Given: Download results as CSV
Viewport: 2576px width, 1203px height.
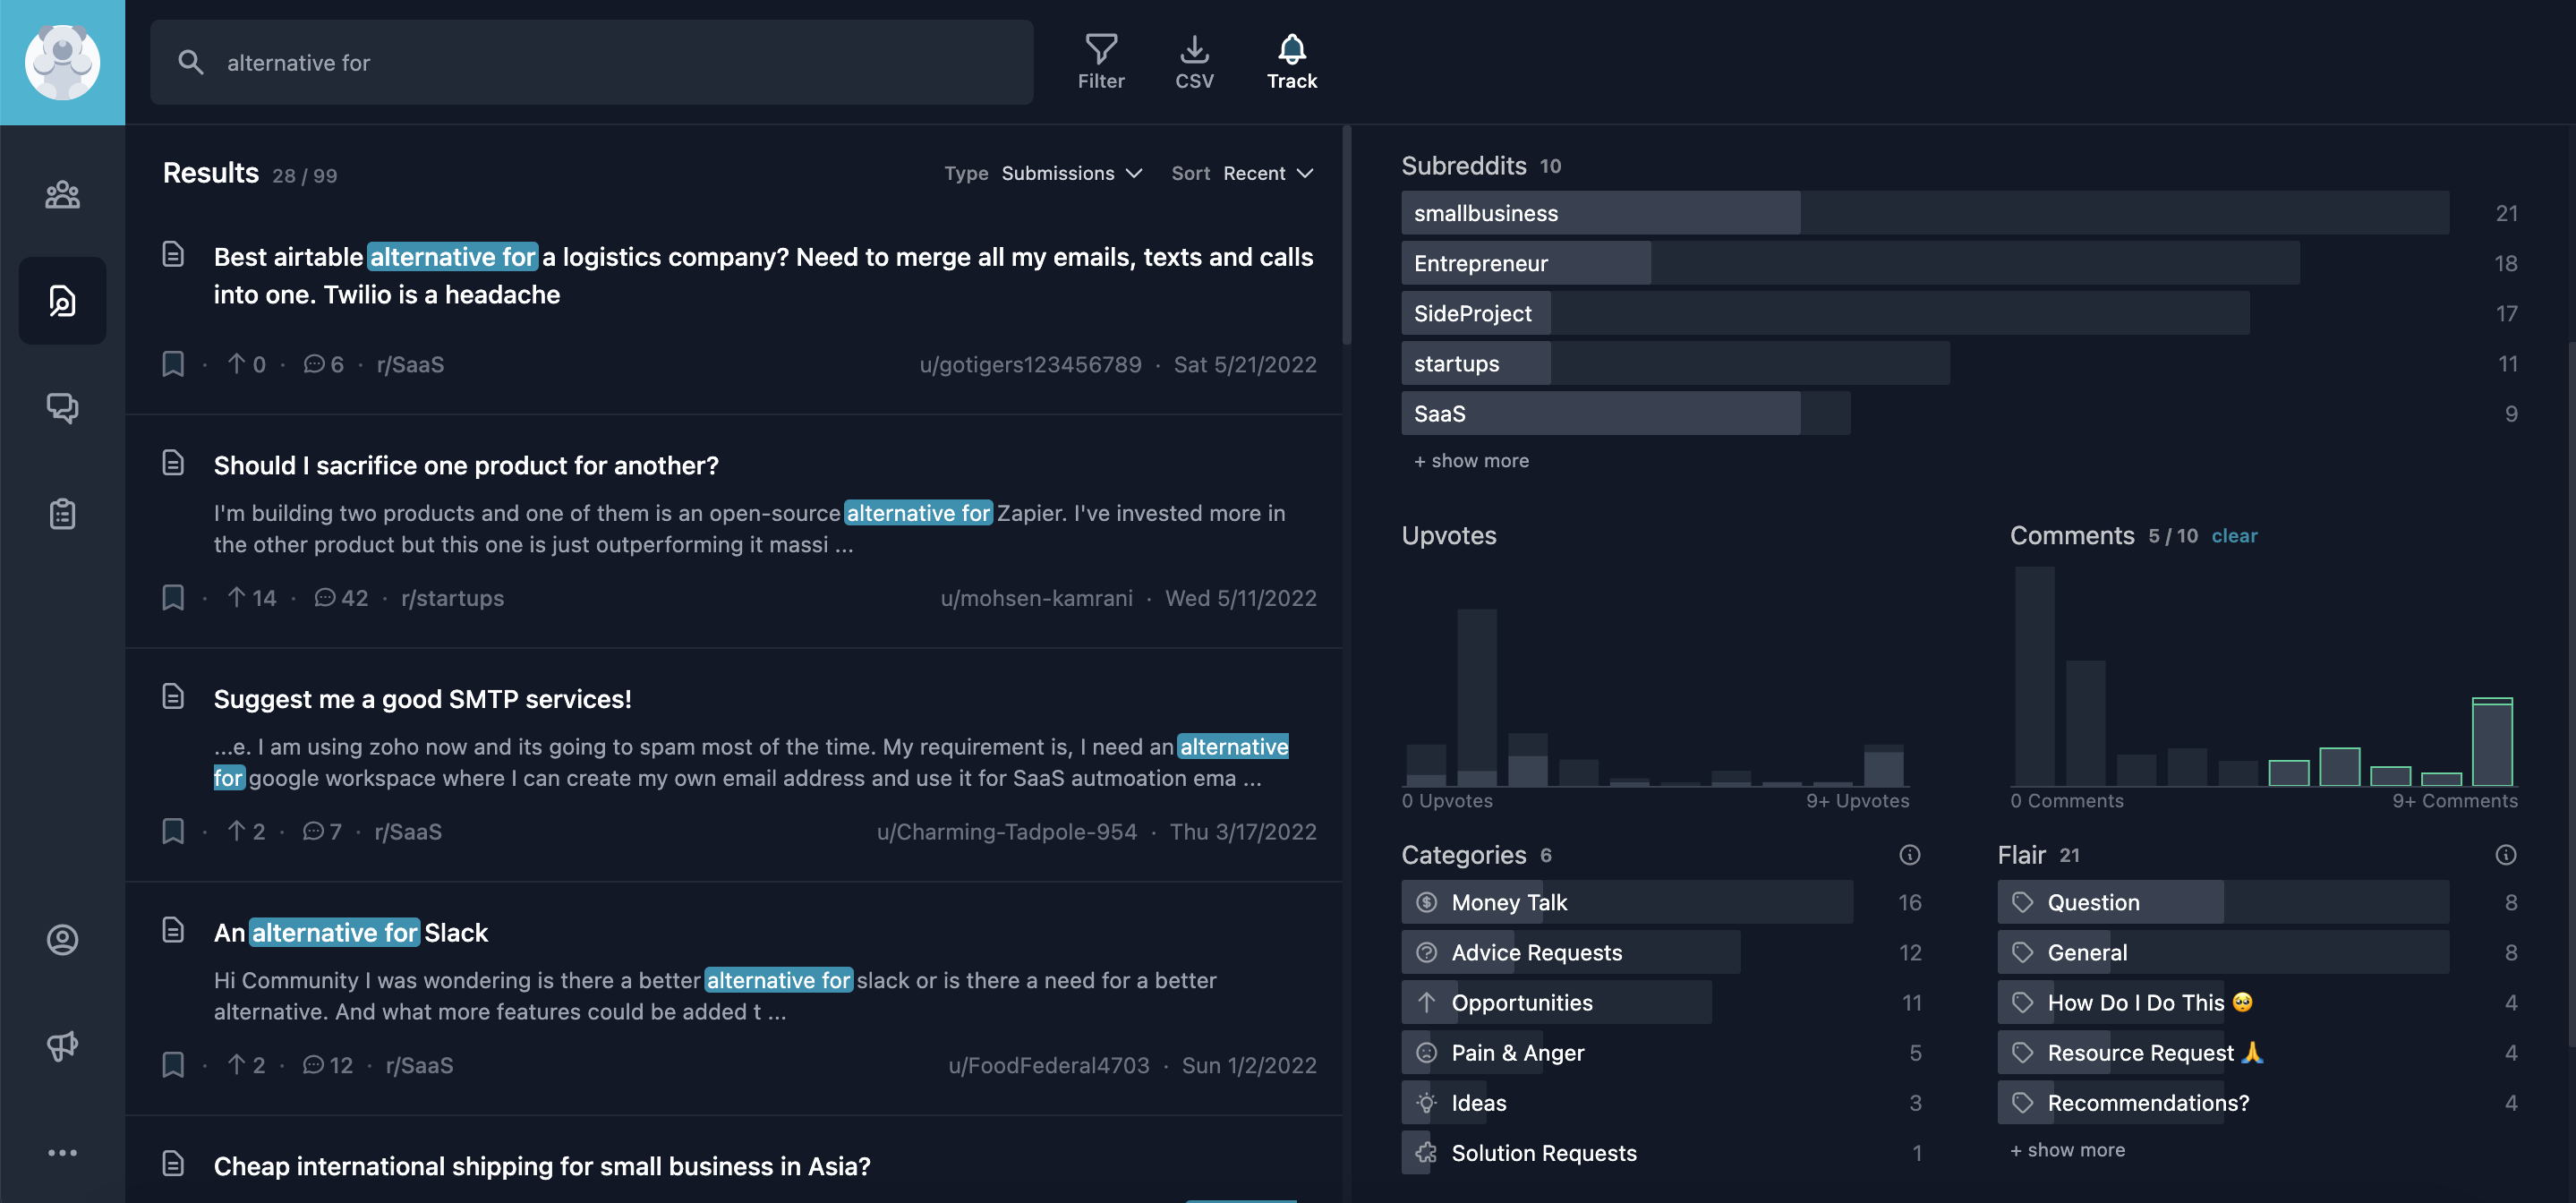Looking at the screenshot, I should coord(1194,61).
